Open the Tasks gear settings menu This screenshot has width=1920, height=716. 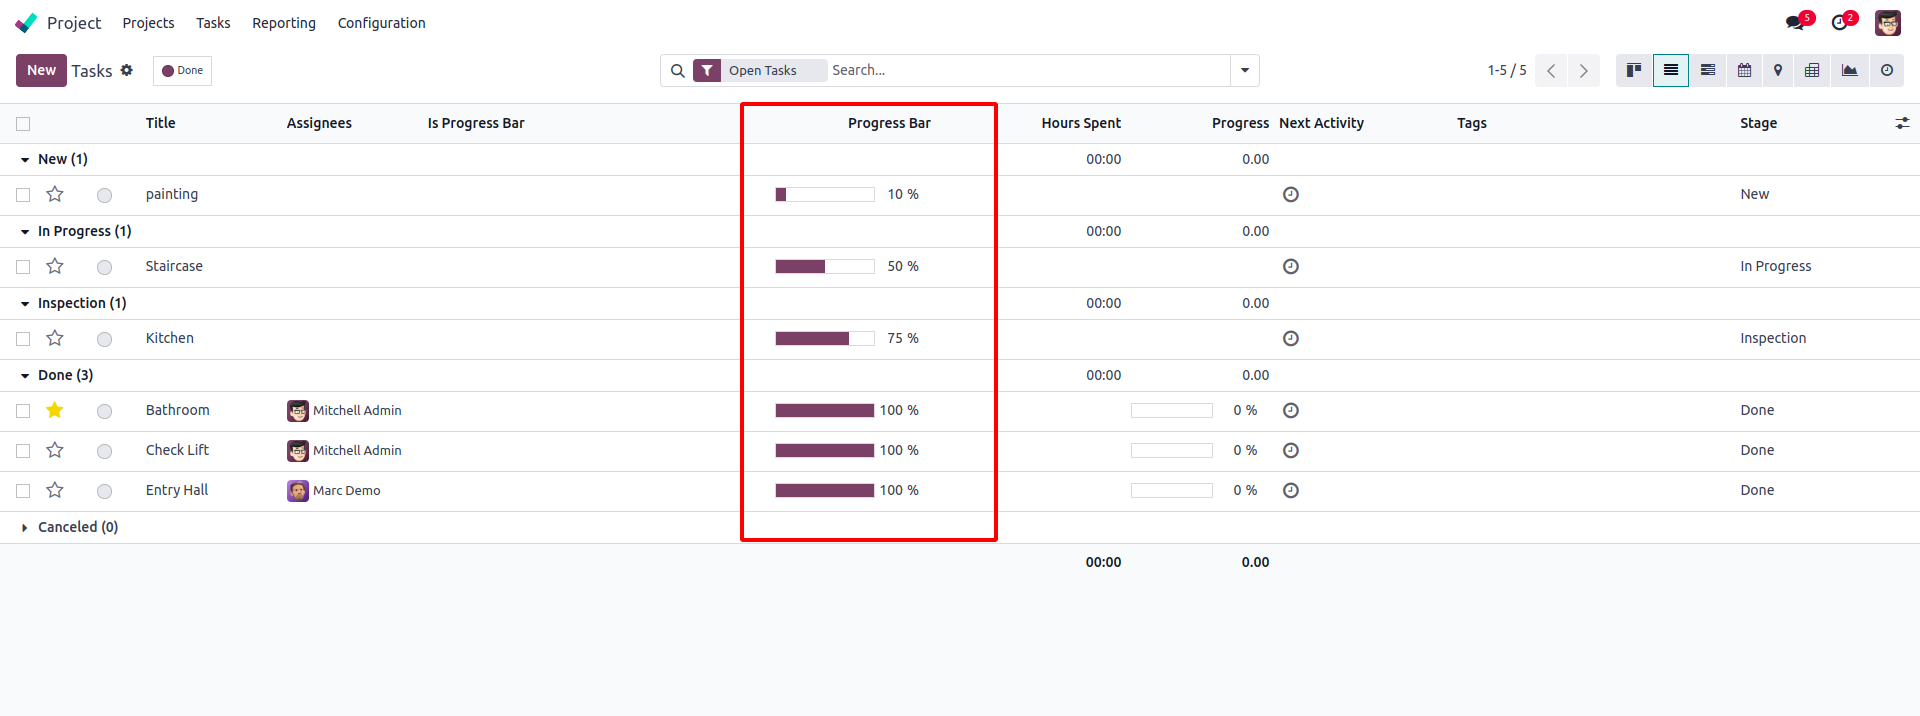click(x=127, y=70)
